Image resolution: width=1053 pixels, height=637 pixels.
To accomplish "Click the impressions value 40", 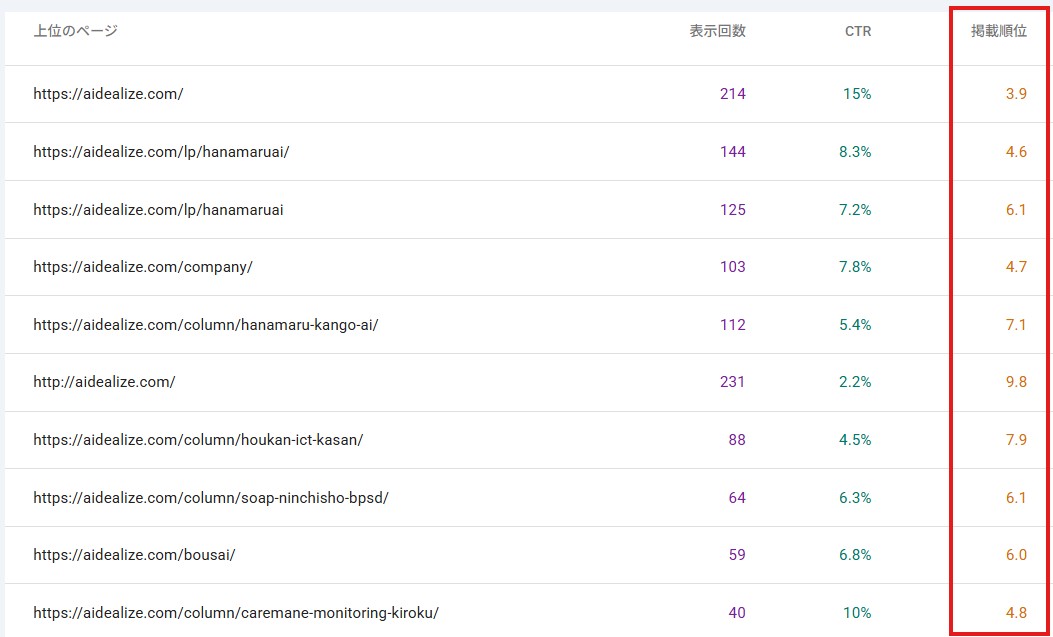I will 737,612.
